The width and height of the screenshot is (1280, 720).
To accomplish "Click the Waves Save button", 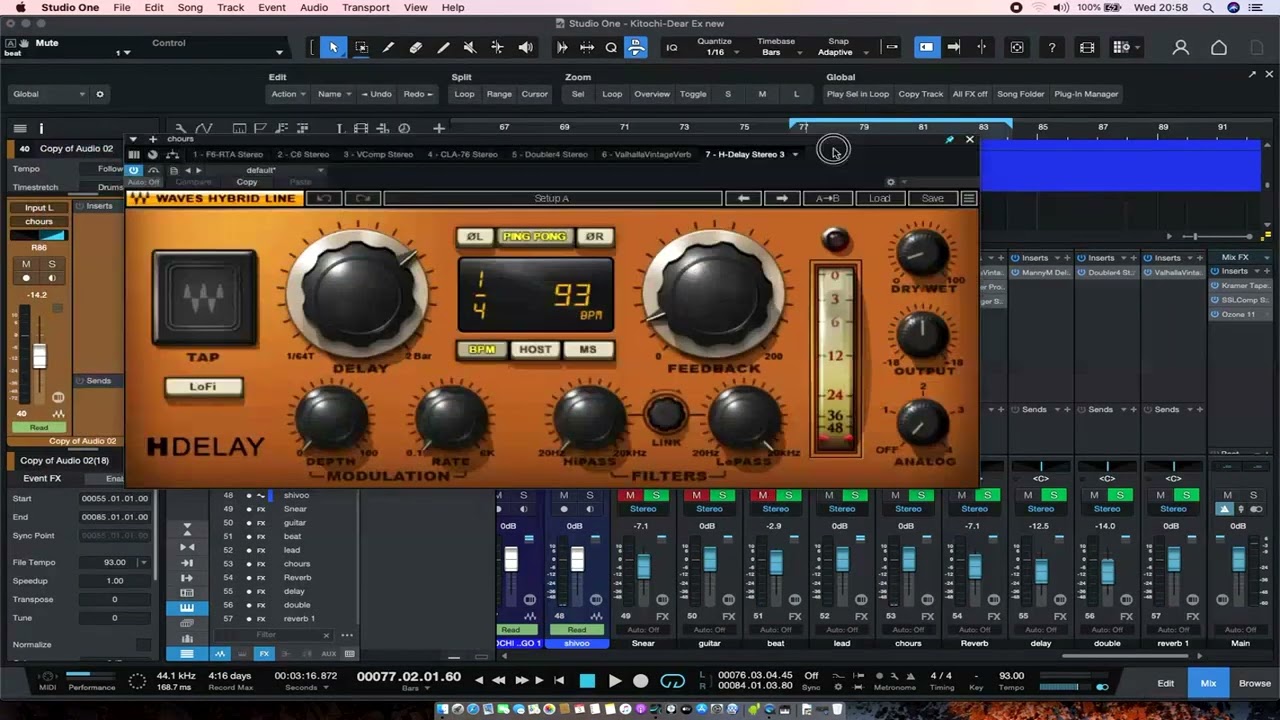I will tap(932, 198).
